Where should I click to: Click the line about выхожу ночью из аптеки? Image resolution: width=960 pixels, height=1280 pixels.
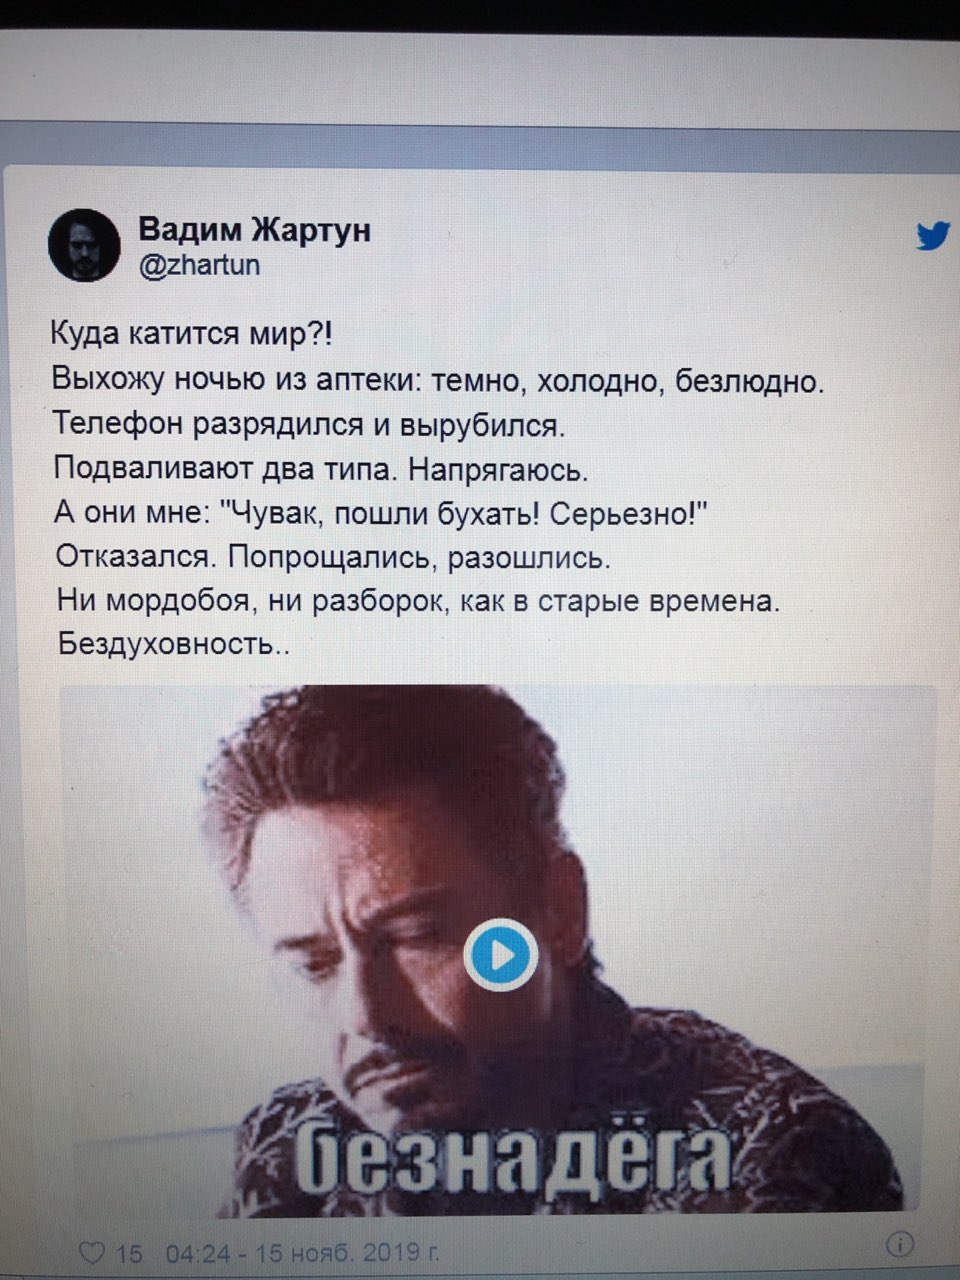click(438, 381)
